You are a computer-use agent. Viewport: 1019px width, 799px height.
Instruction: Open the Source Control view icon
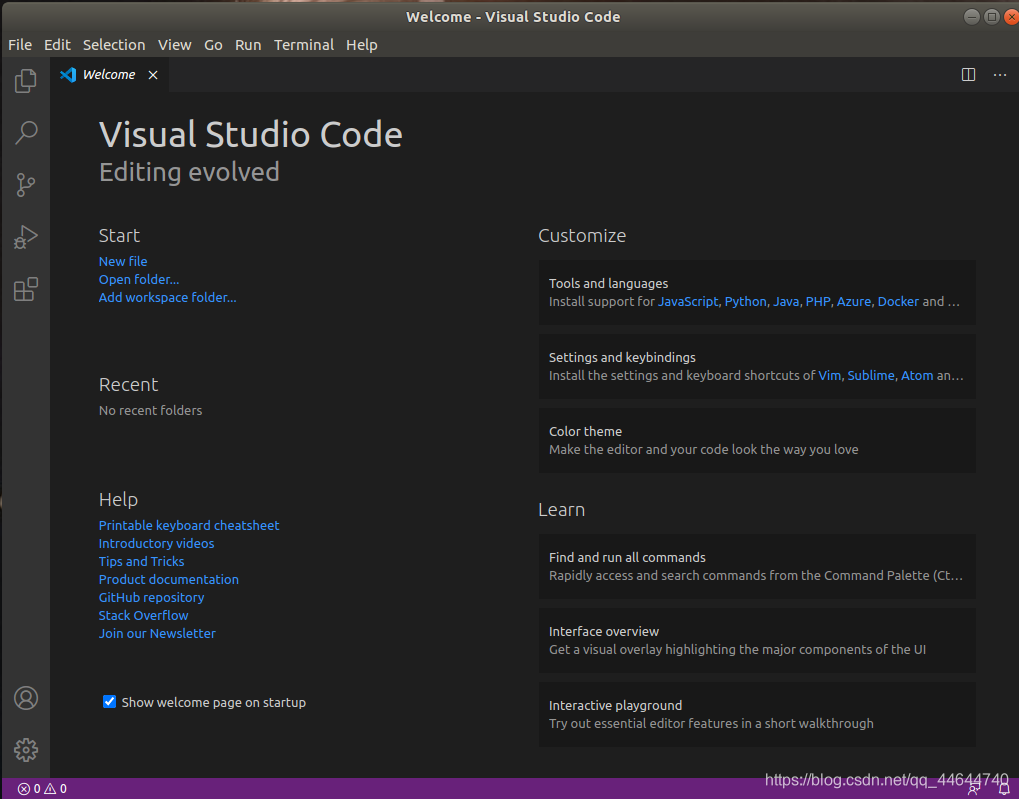click(x=26, y=185)
